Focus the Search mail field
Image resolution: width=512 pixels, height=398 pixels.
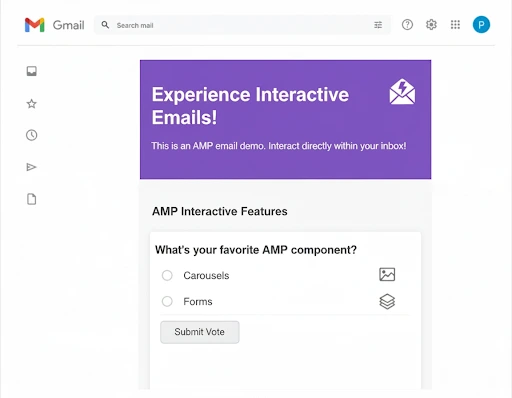[x=242, y=25]
